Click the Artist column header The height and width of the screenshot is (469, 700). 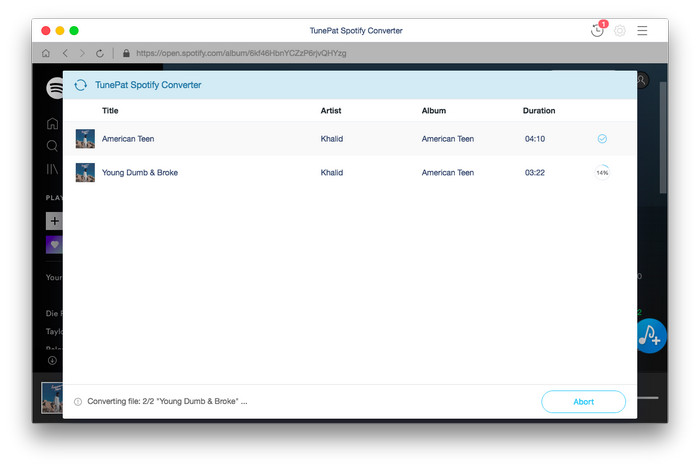[331, 111]
